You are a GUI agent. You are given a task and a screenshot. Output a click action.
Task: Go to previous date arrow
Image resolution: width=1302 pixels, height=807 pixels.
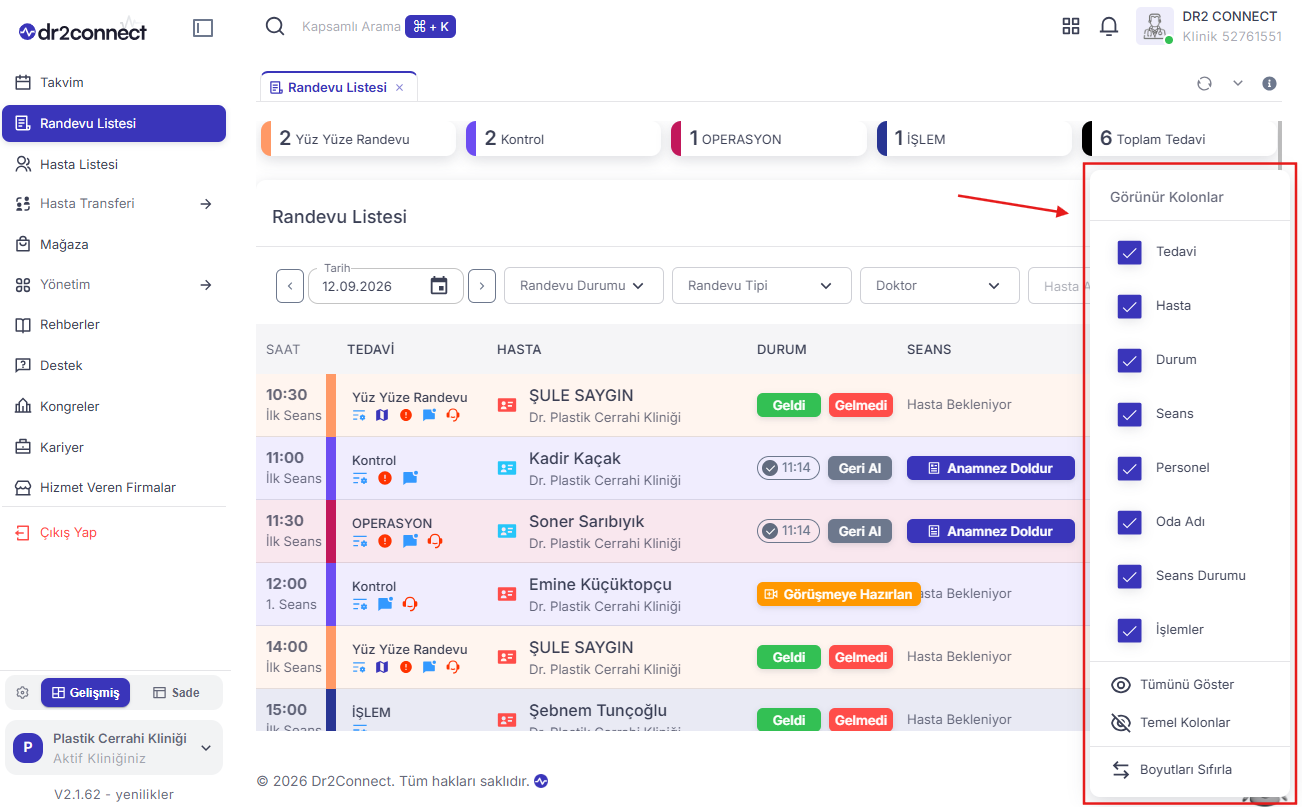289,286
